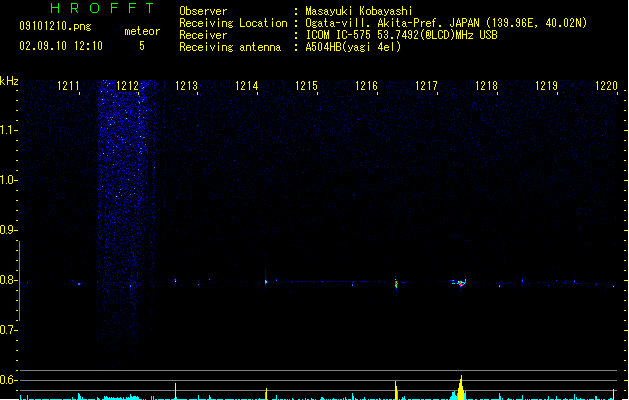Image resolution: width=629 pixels, height=400 pixels.
Task: Click the 0.6 kHz axis label
Action: (8, 380)
